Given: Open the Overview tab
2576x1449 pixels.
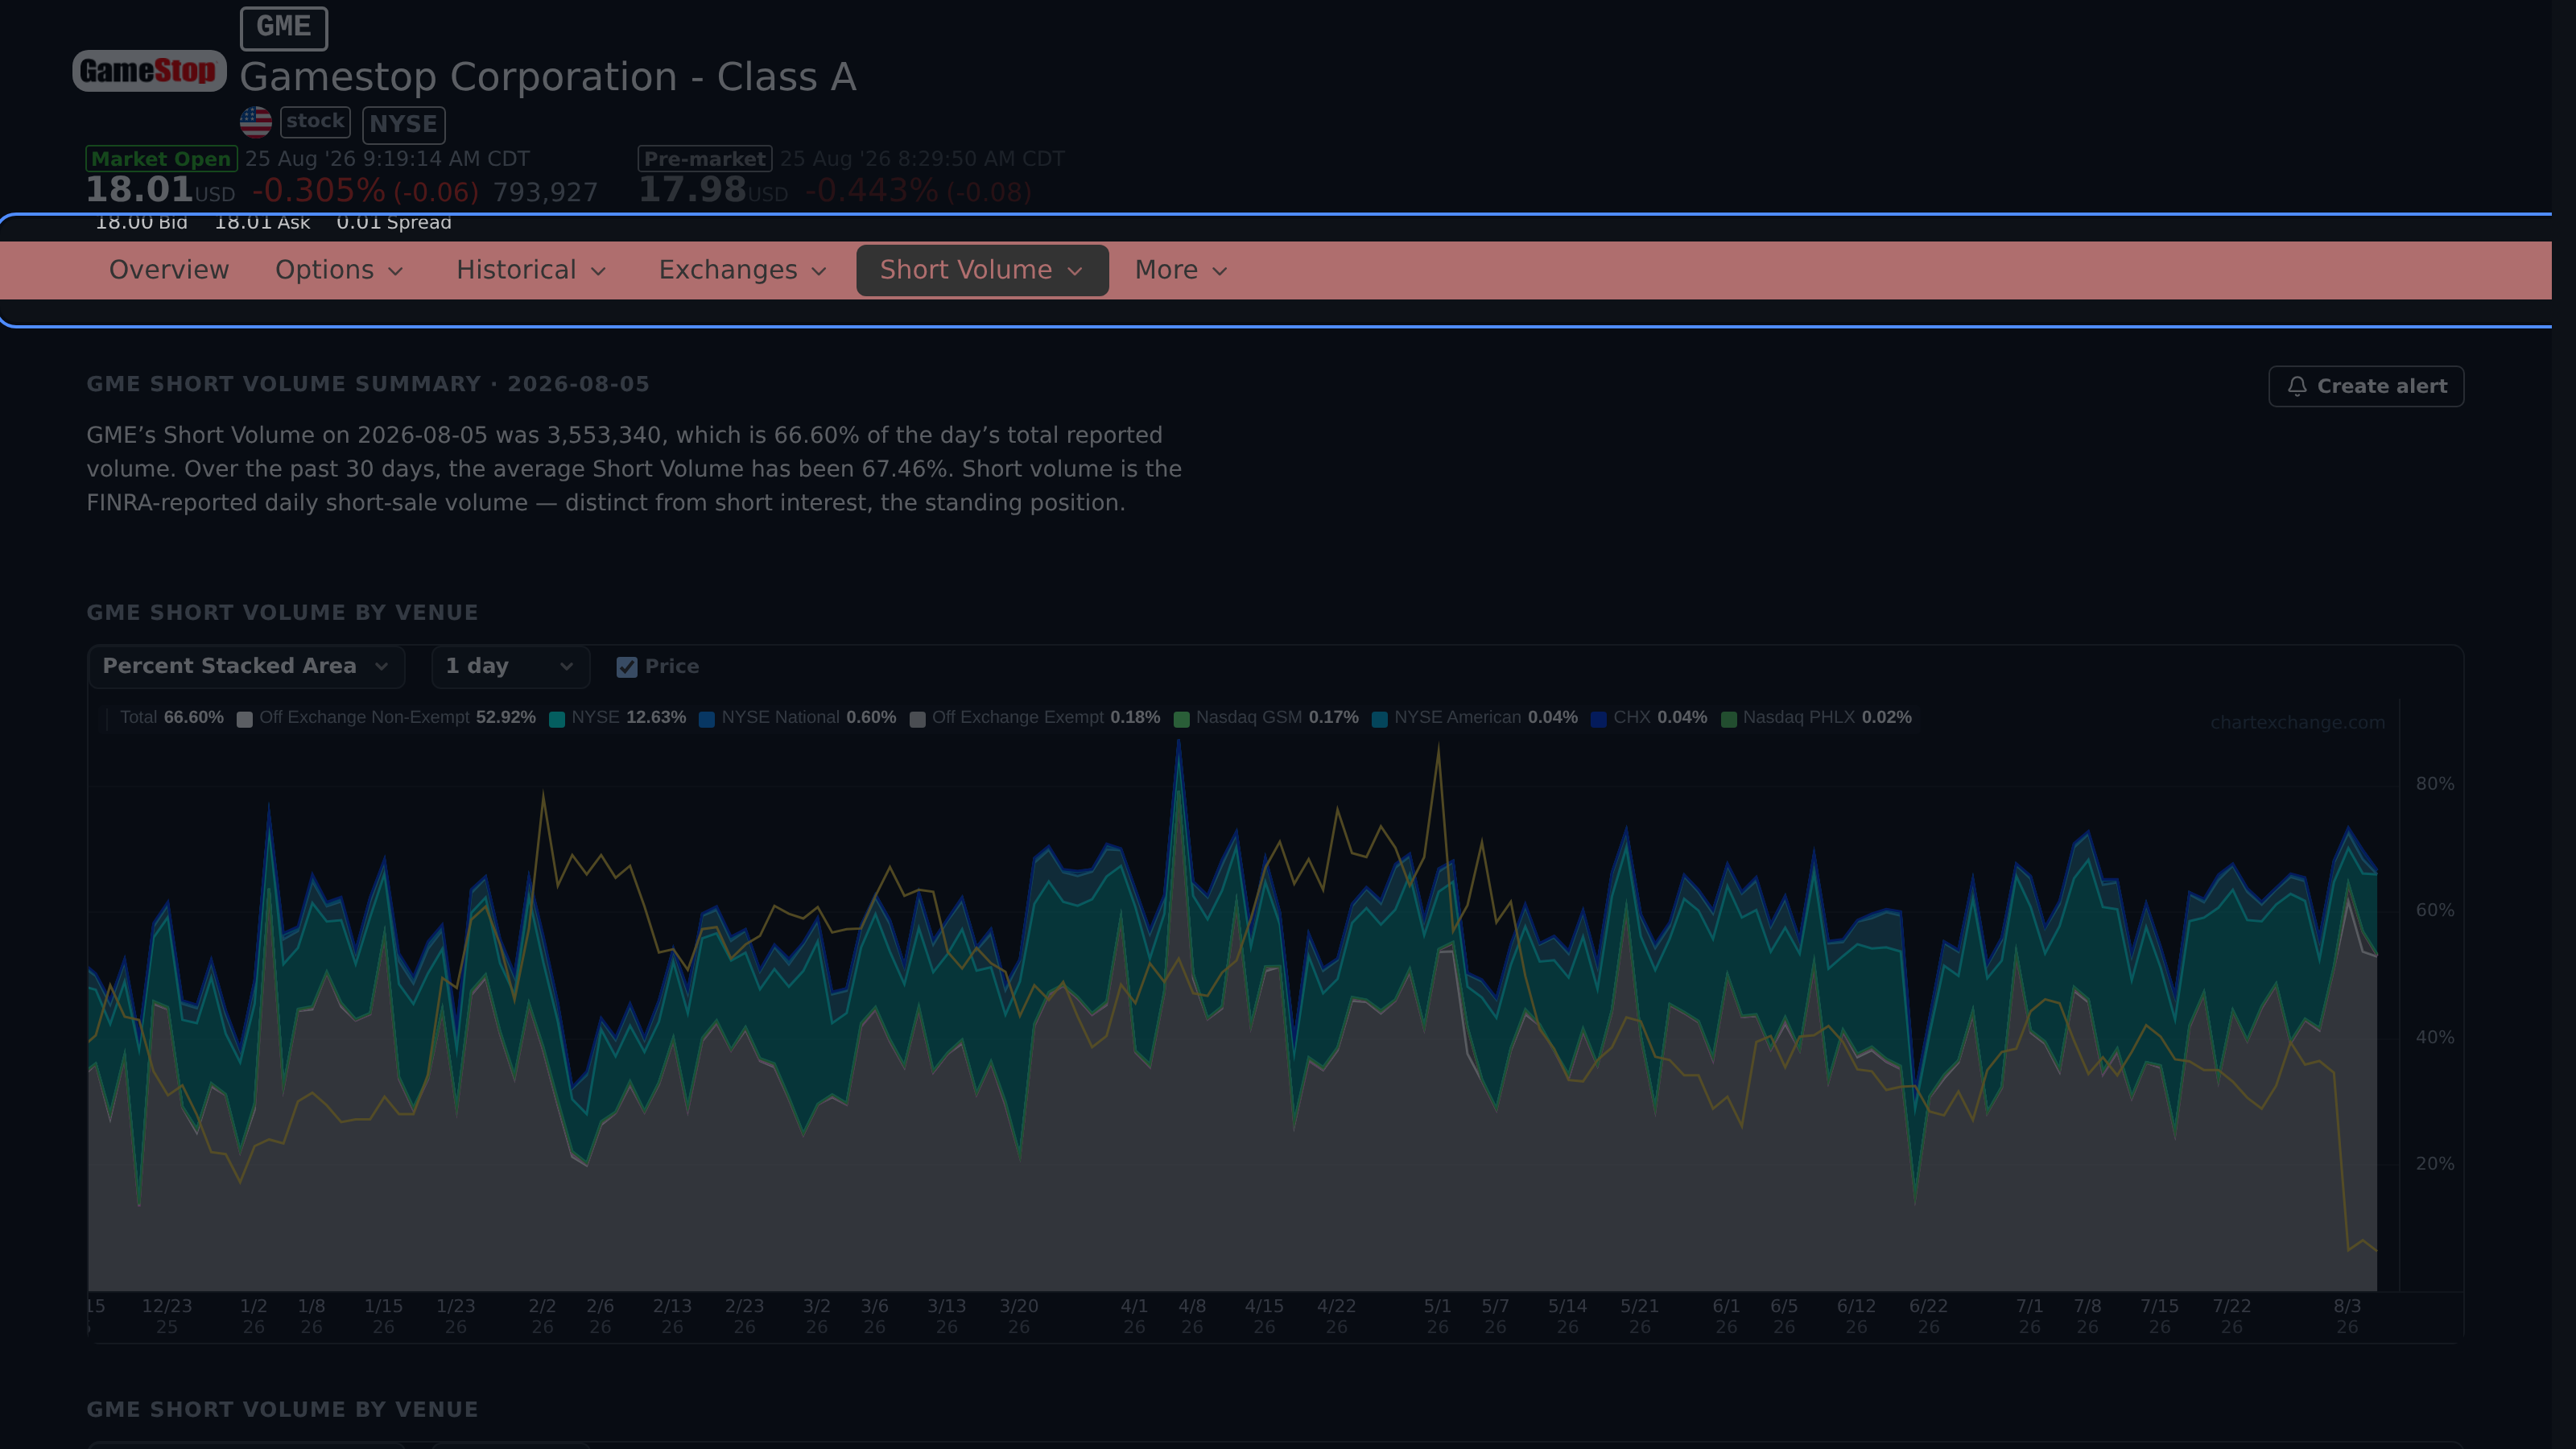Looking at the screenshot, I should tap(169, 270).
